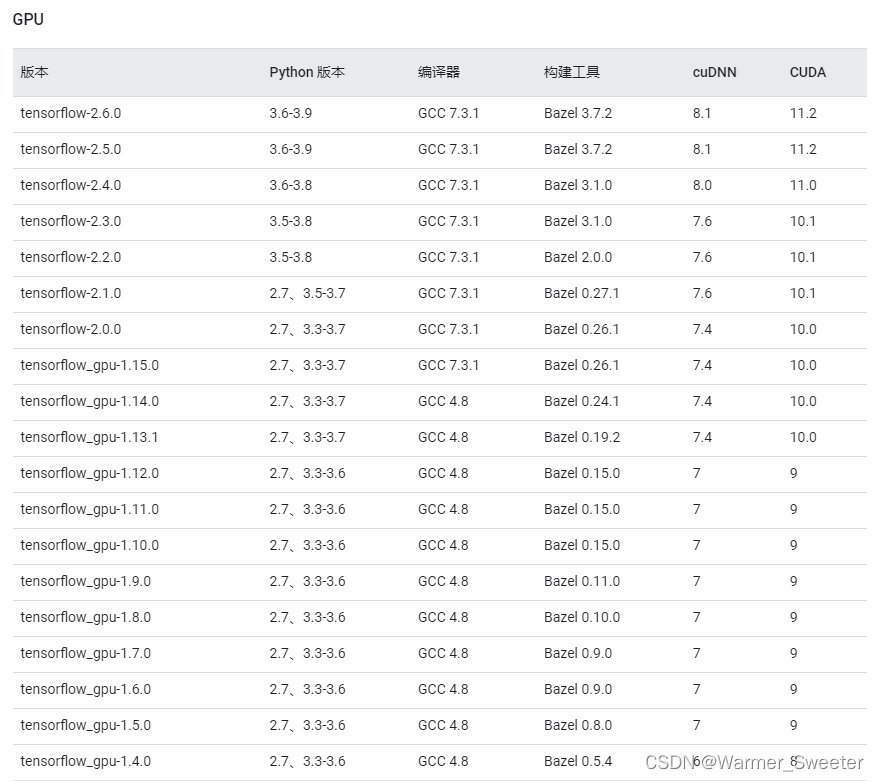This screenshot has width=879, height=781.
Task: Select the tensorflow-2.4.0 cell
Action: (71, 185)
